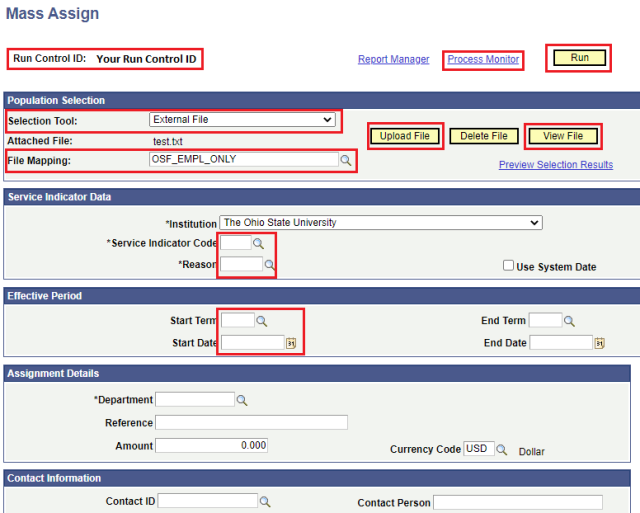Select the attached file name test.txt
Screen dimensions: 640x513
168,142
